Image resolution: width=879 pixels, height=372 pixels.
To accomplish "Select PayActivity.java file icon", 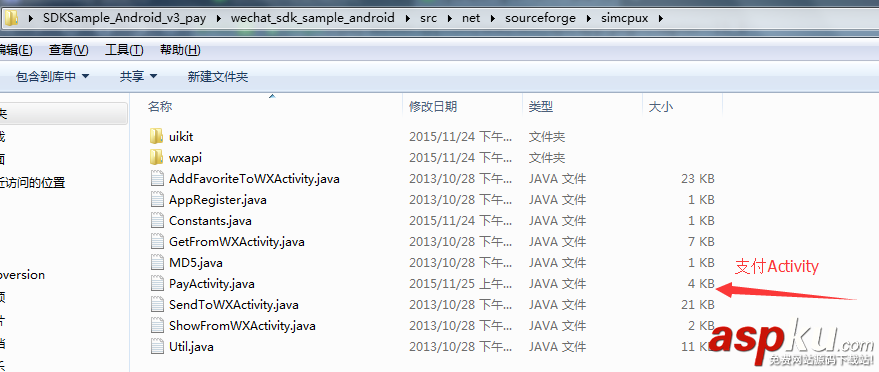I will point(157,283).
